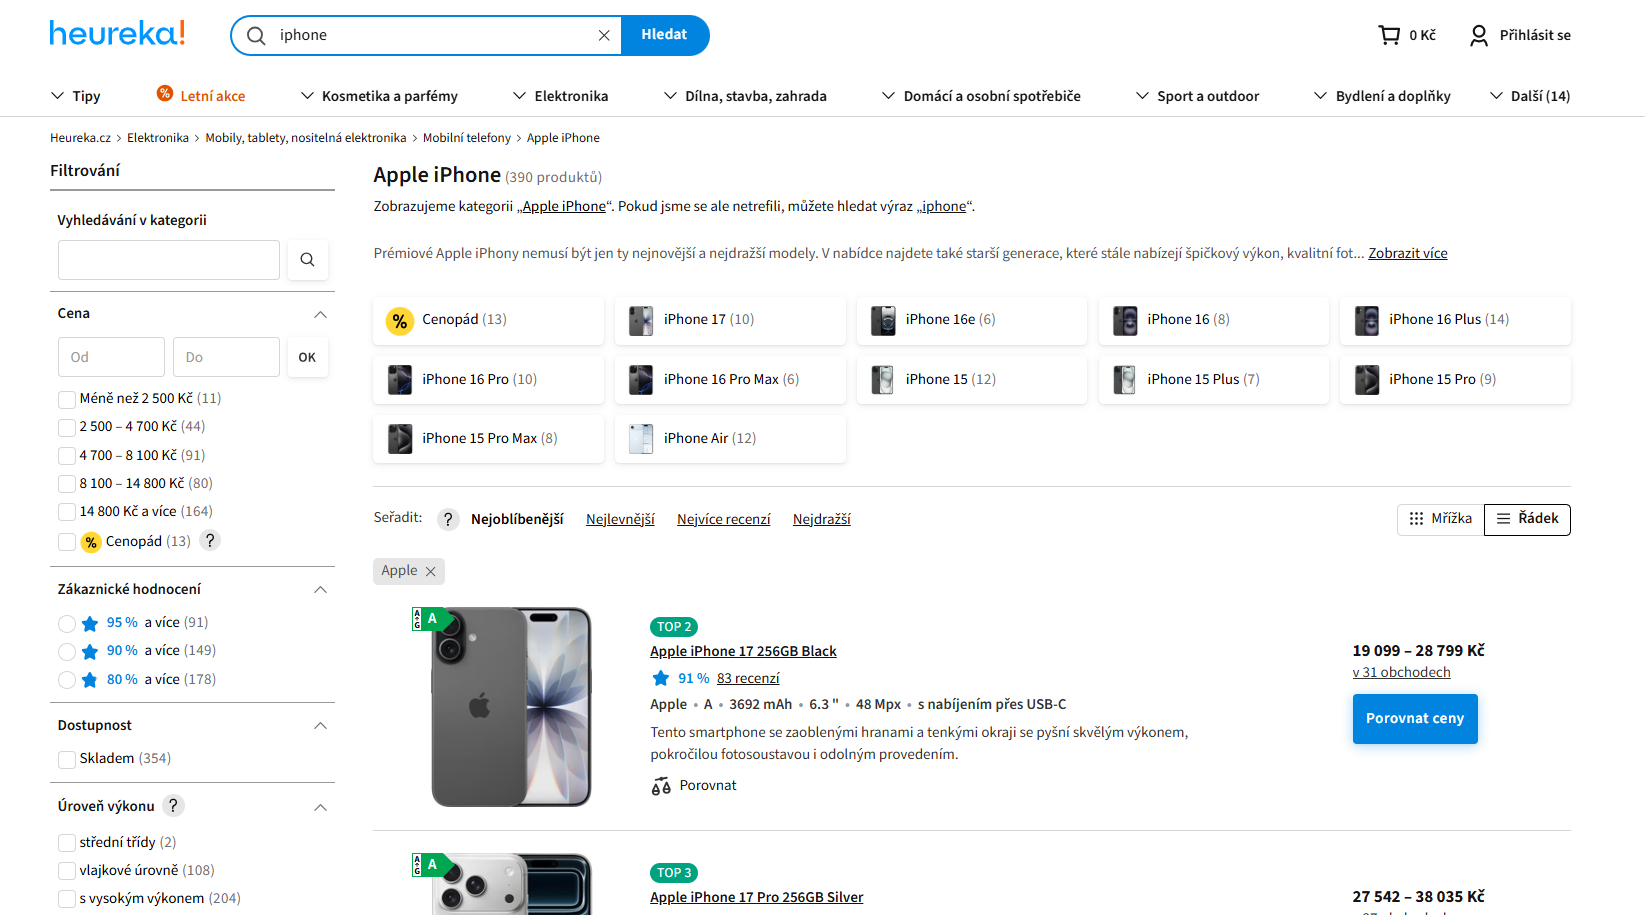Sort by Nejvíce recenzí
The height and width of the screenshot is (915, 1645).
pos(724,519)
